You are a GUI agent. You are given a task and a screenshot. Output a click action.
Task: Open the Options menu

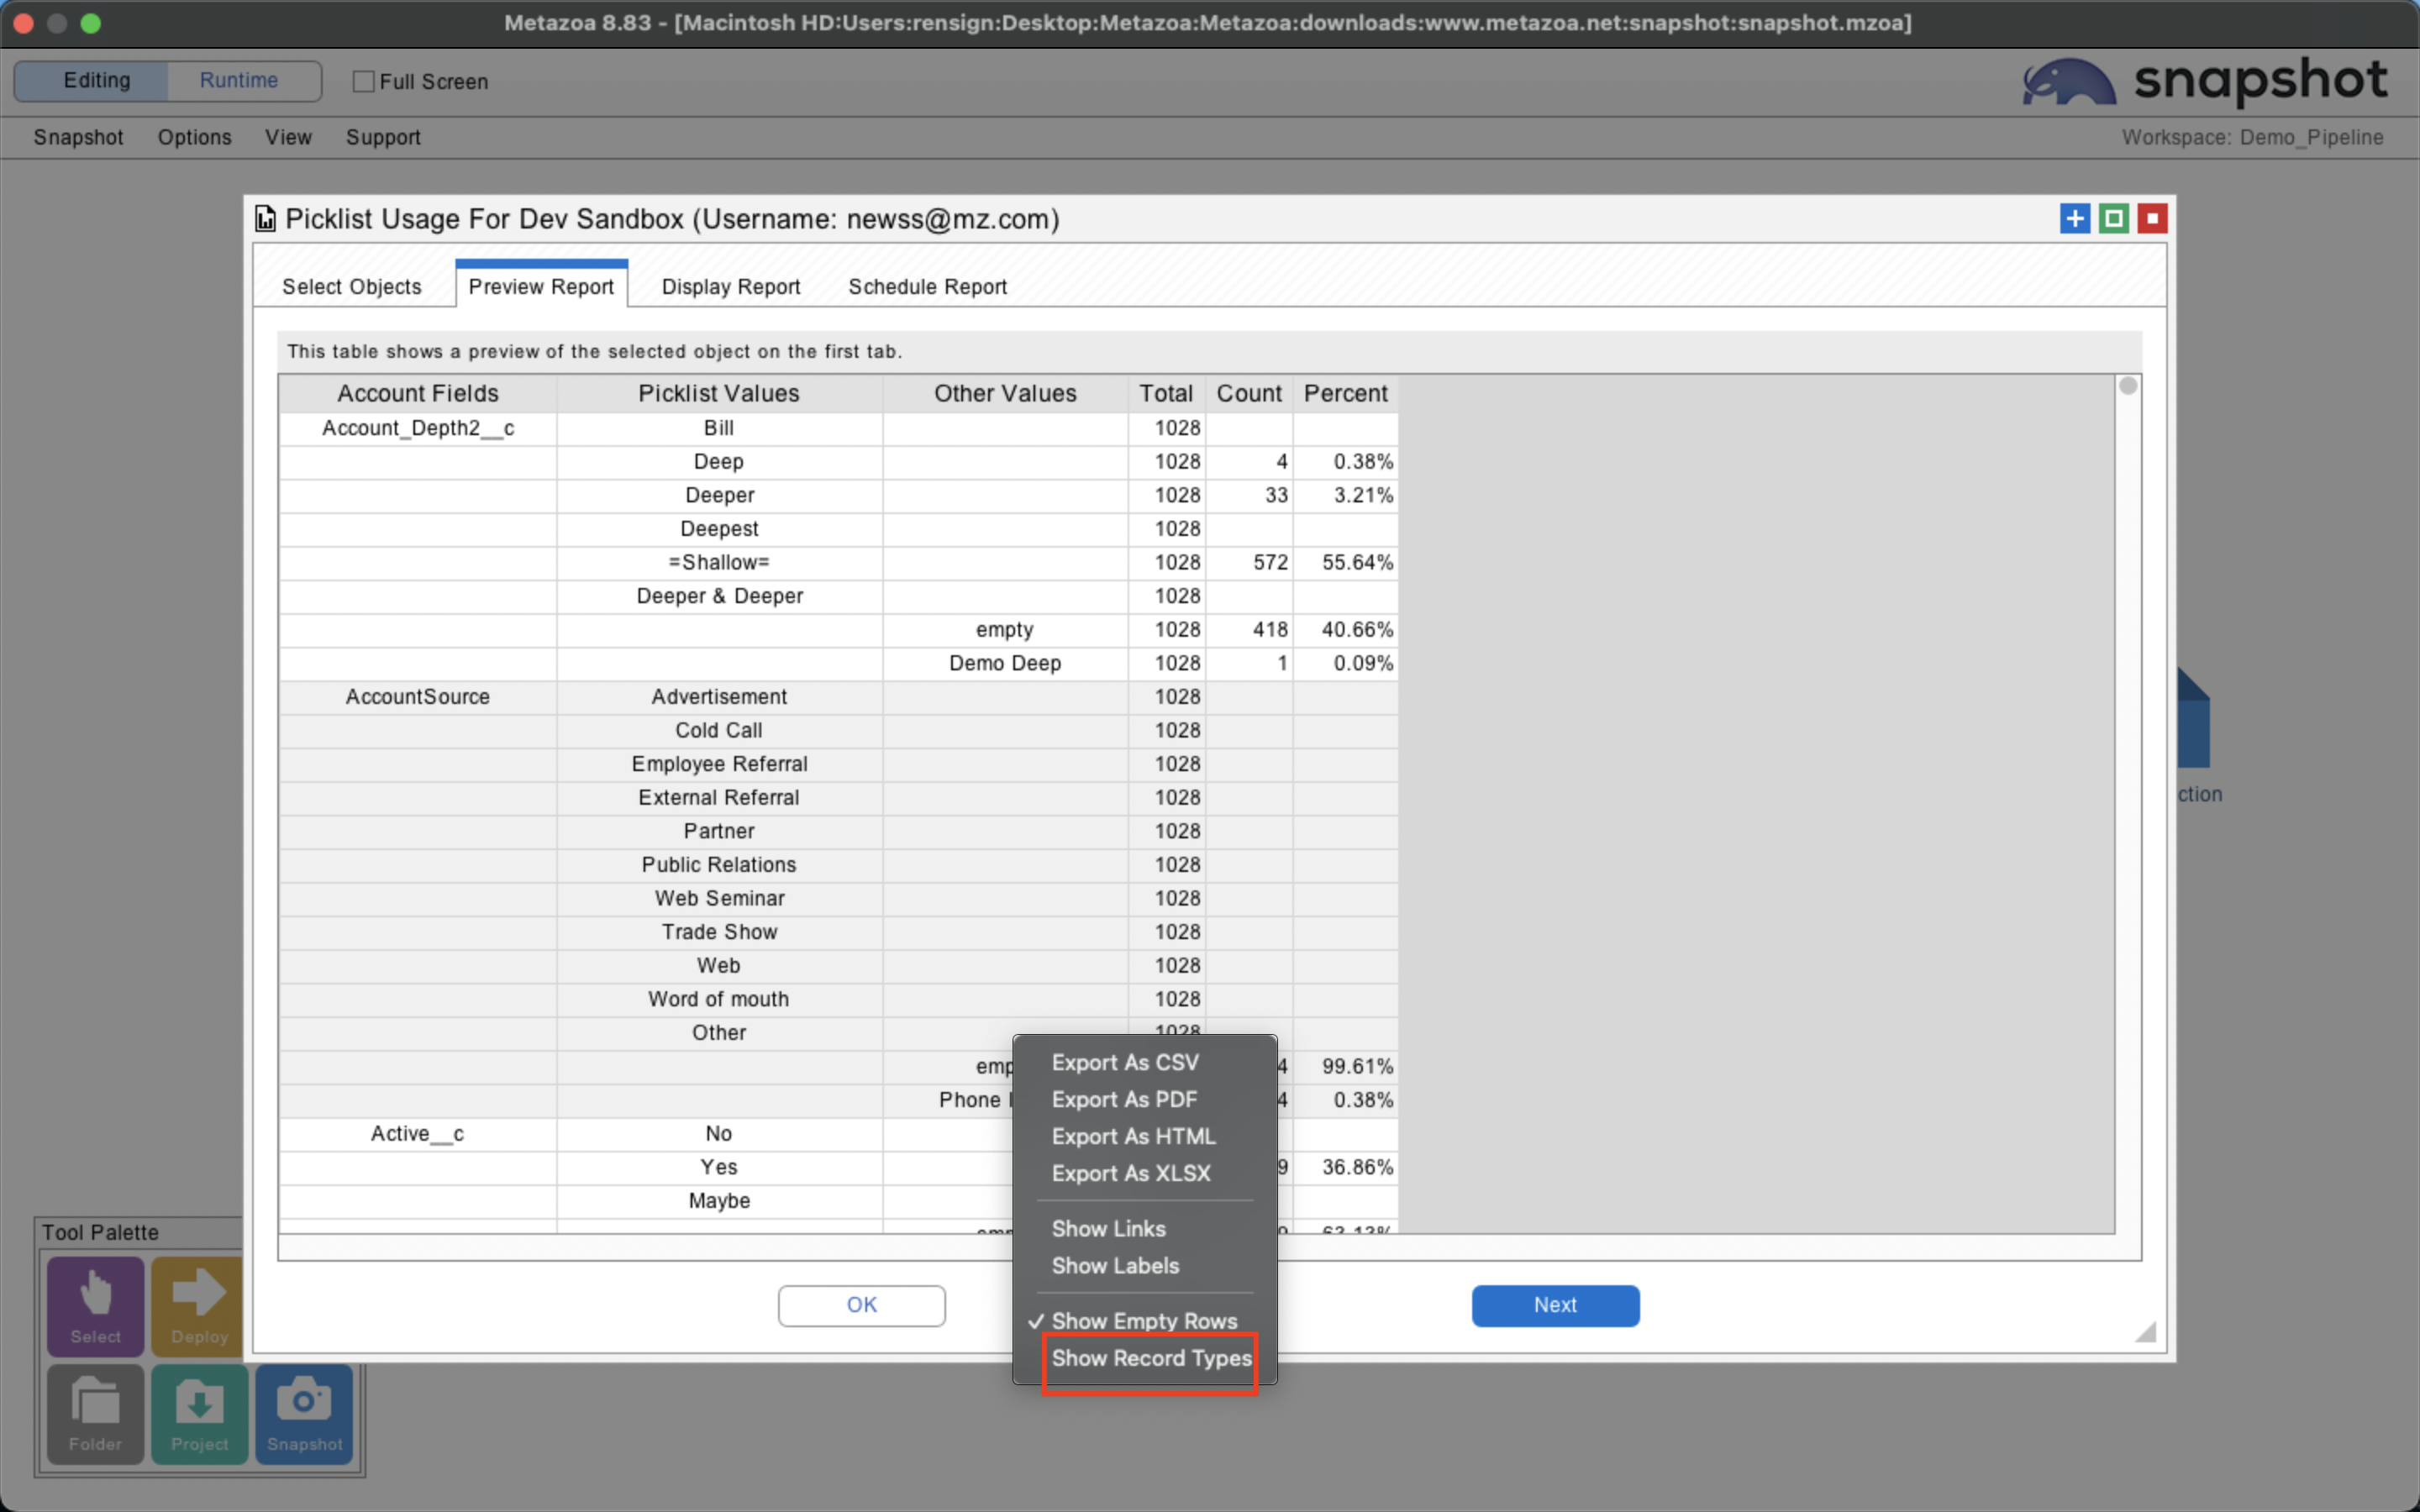(x=194, y=137)
